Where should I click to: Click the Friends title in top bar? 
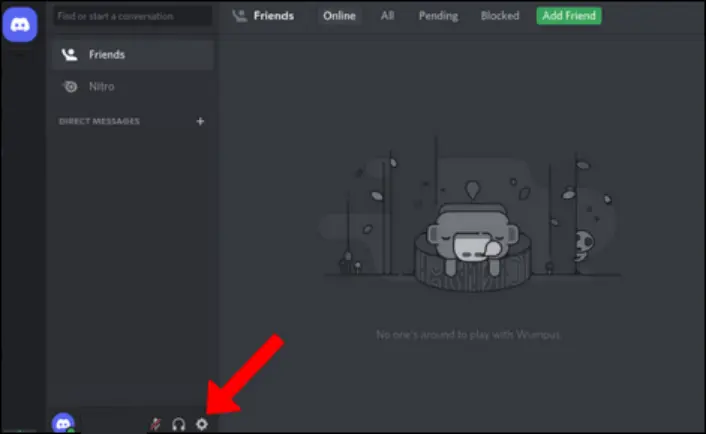click(x=274, y=16)
